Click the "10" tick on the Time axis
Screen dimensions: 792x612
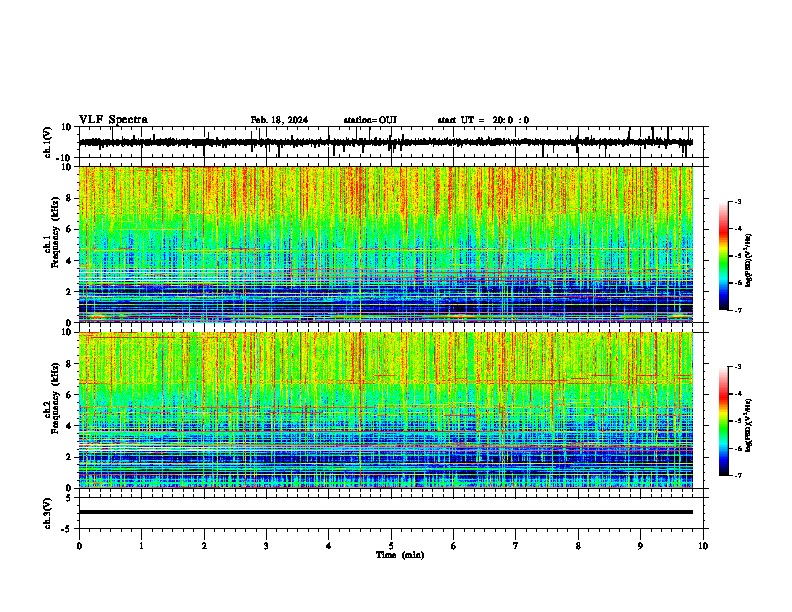[703, 546]
